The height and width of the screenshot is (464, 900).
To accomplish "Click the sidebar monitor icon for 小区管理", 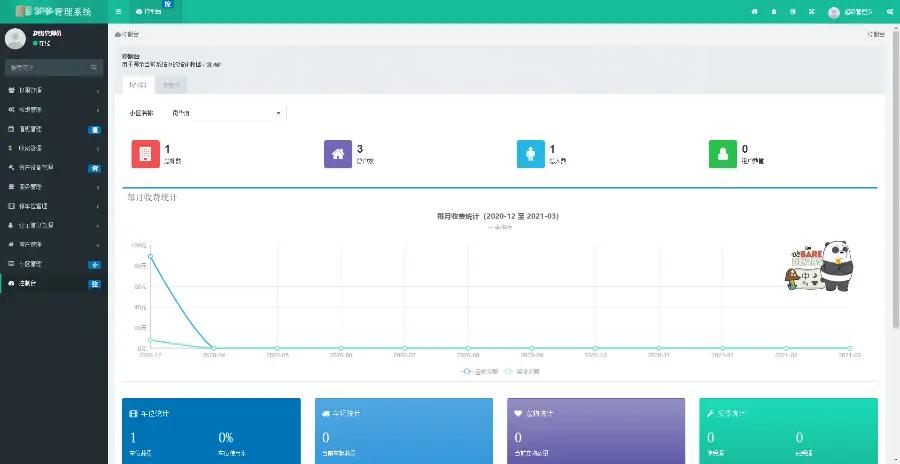I will [x=11, y=264].
